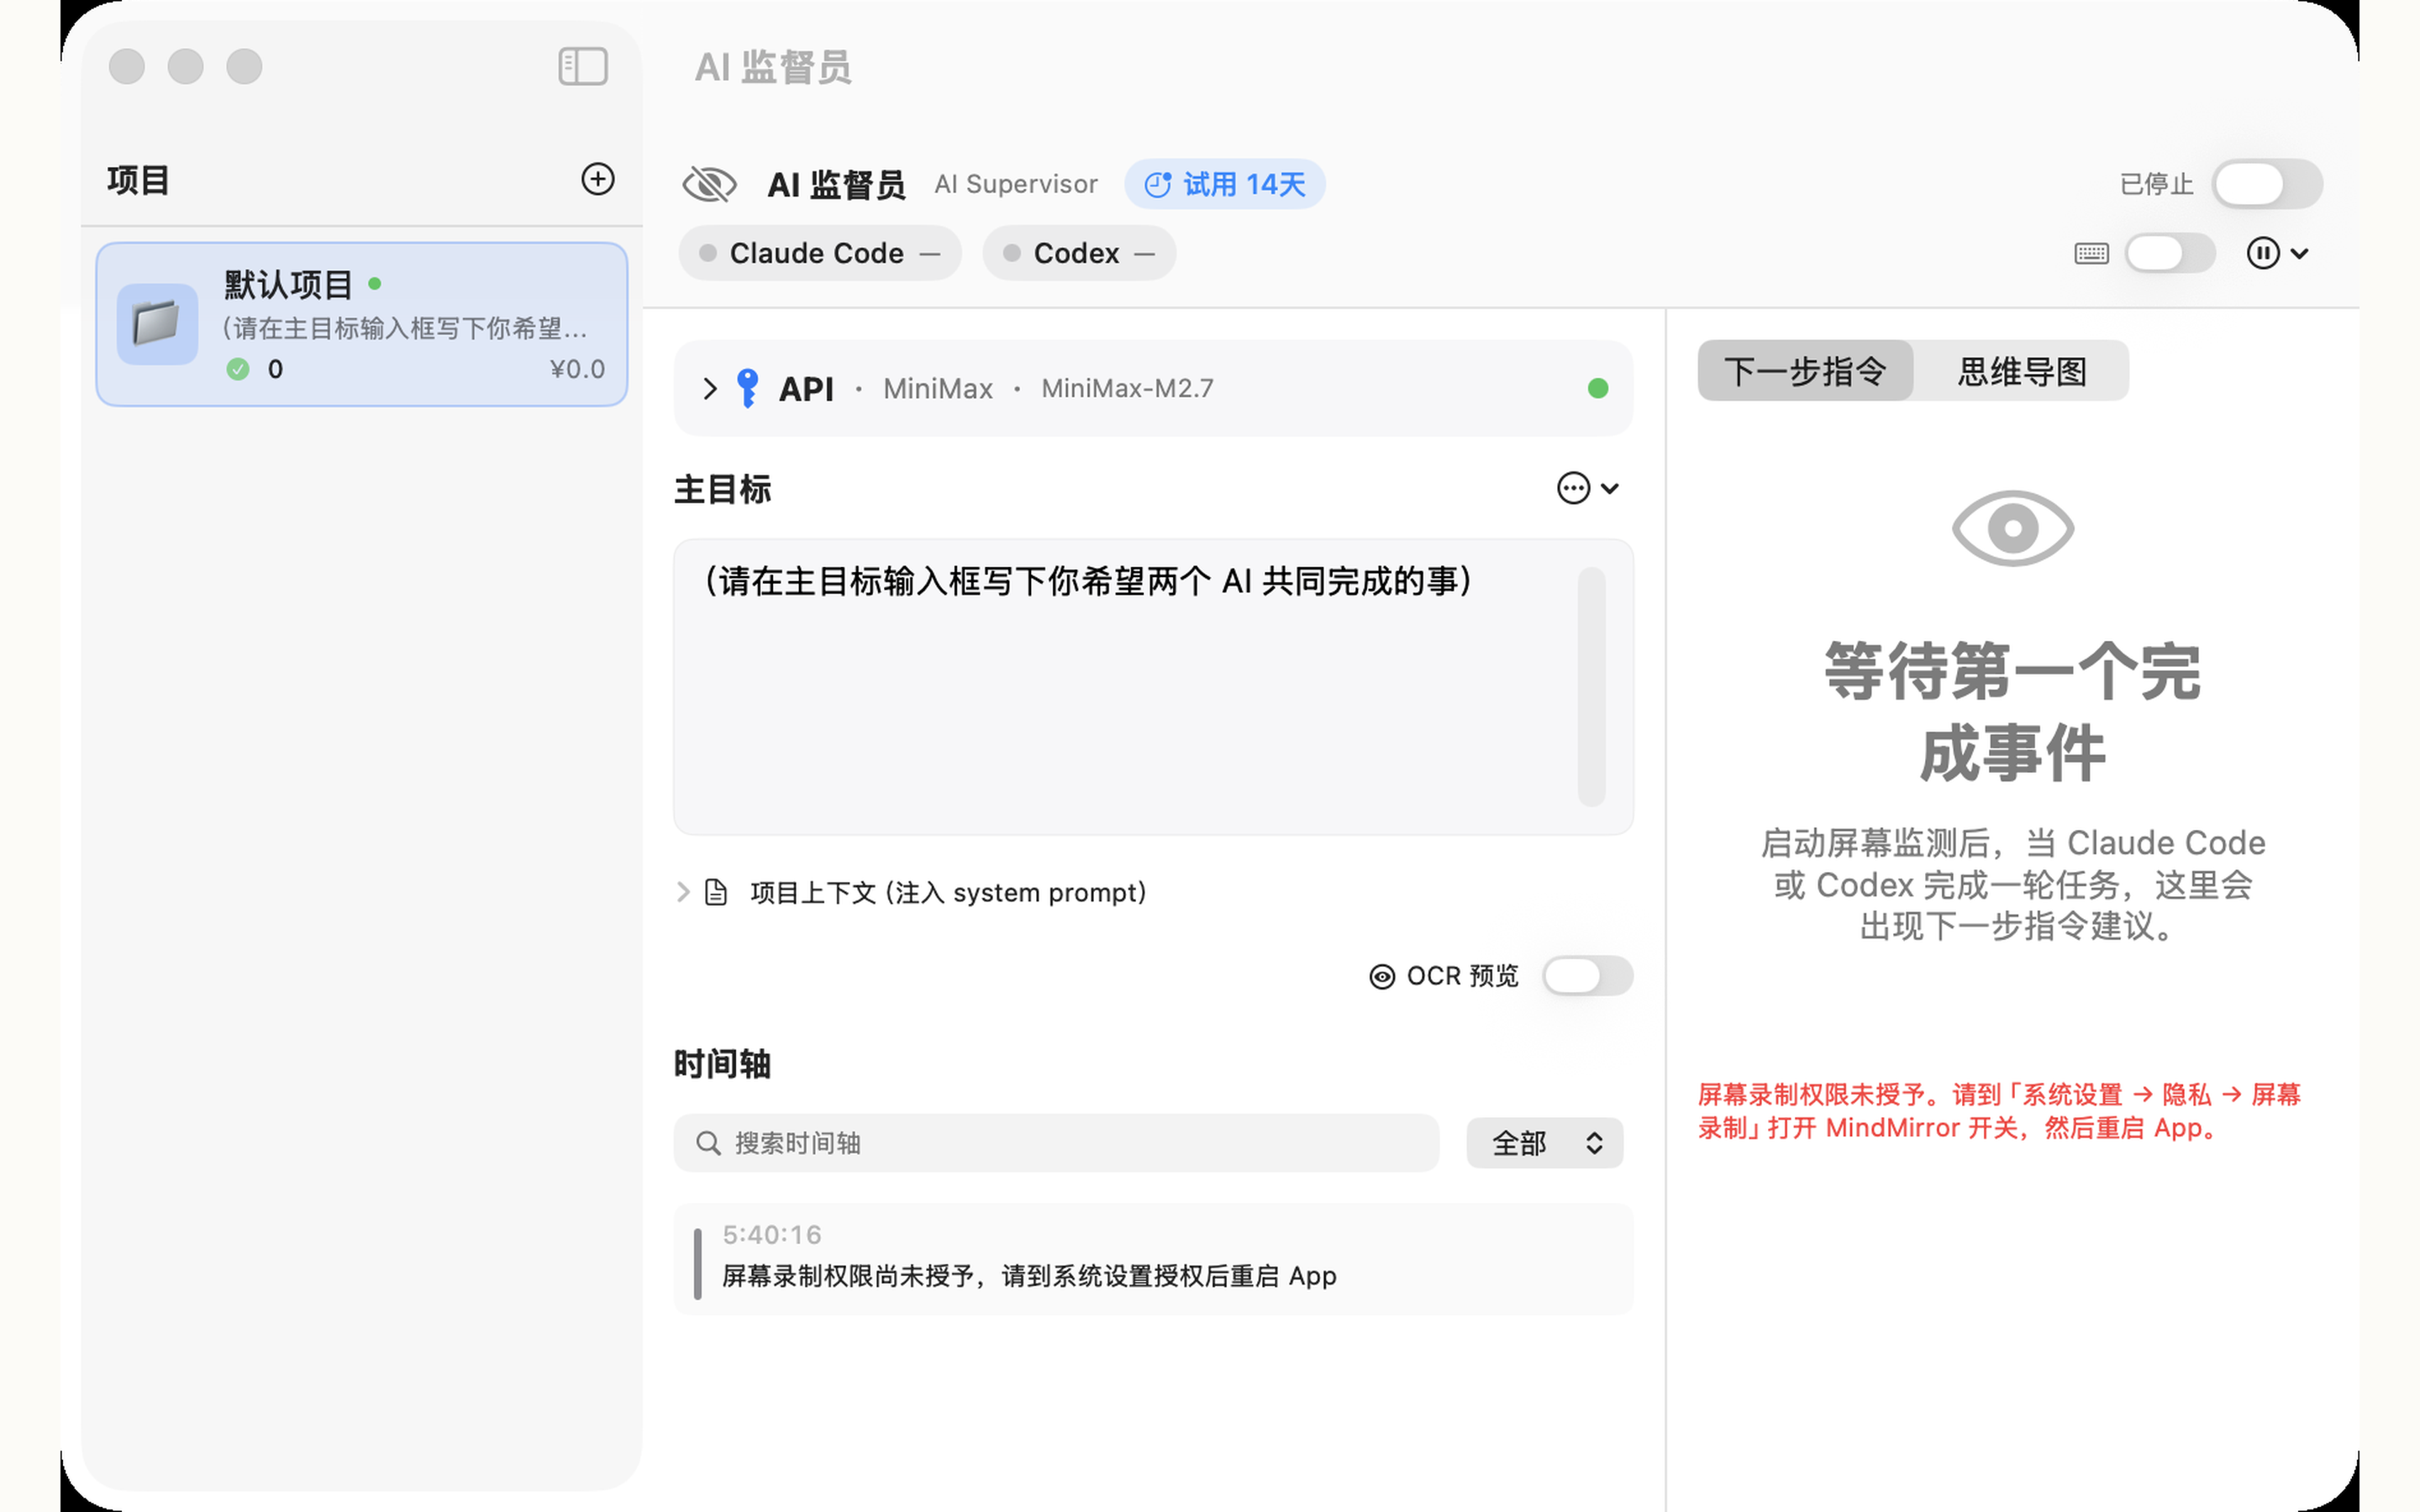Click the 等待第一个完成事件 heading
The image size is (2420, 1512).
pos(2012,711)
